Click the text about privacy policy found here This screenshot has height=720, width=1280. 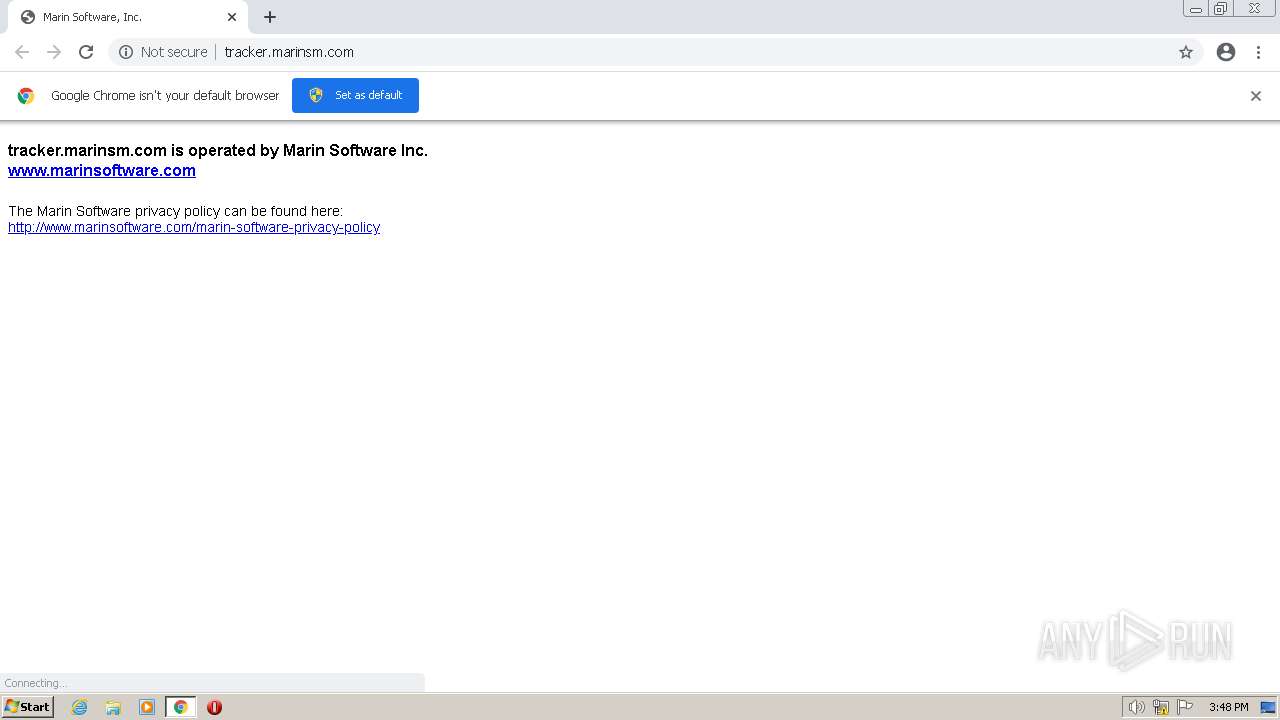175,211
